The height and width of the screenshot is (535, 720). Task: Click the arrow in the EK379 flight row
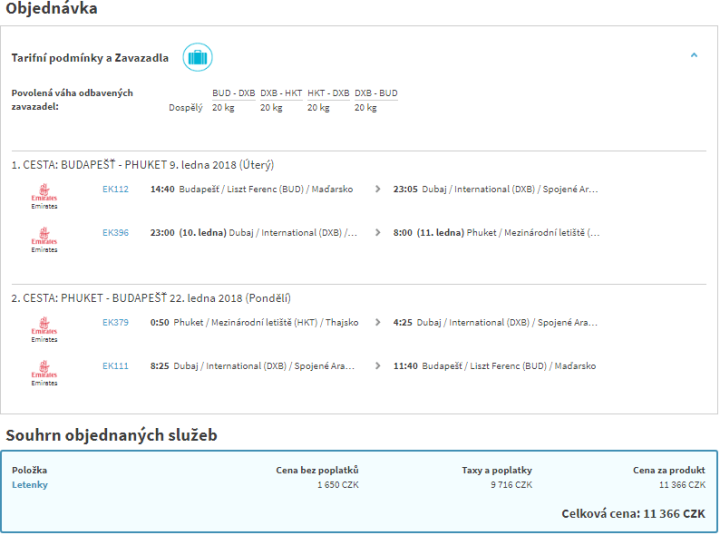click(x=377, y=322)
